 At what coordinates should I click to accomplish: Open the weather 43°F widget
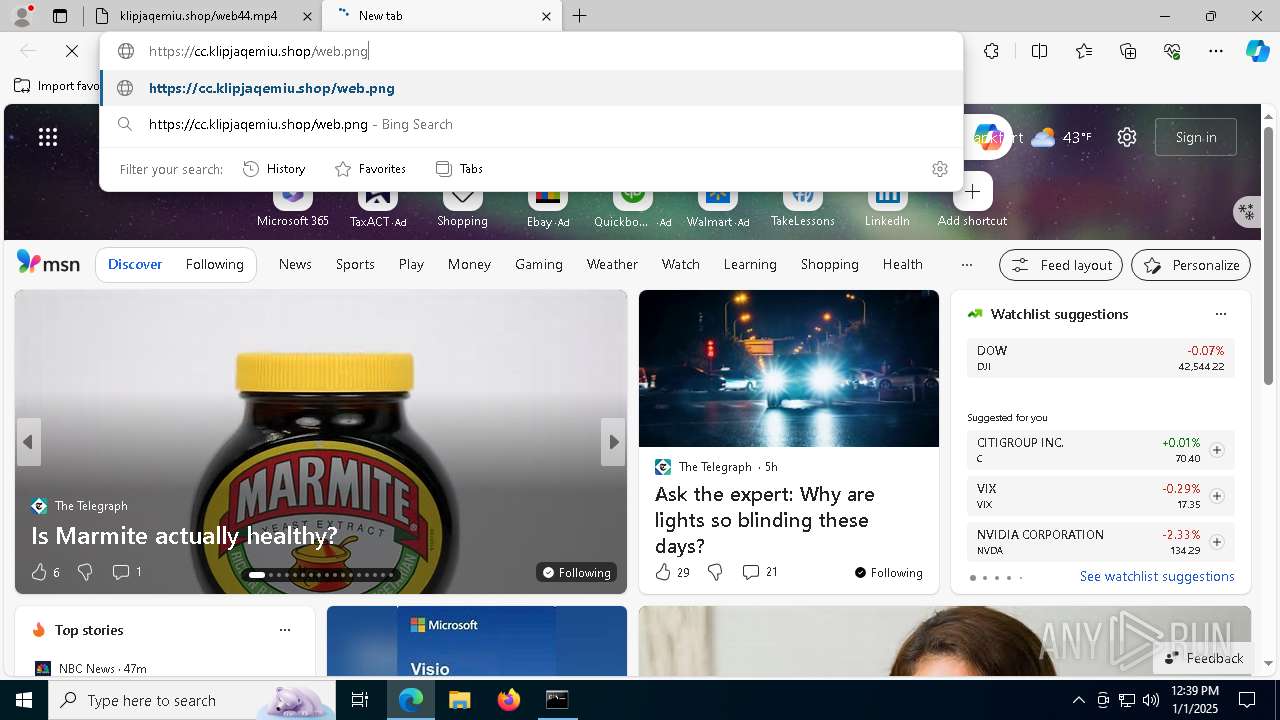(1061, 137)
